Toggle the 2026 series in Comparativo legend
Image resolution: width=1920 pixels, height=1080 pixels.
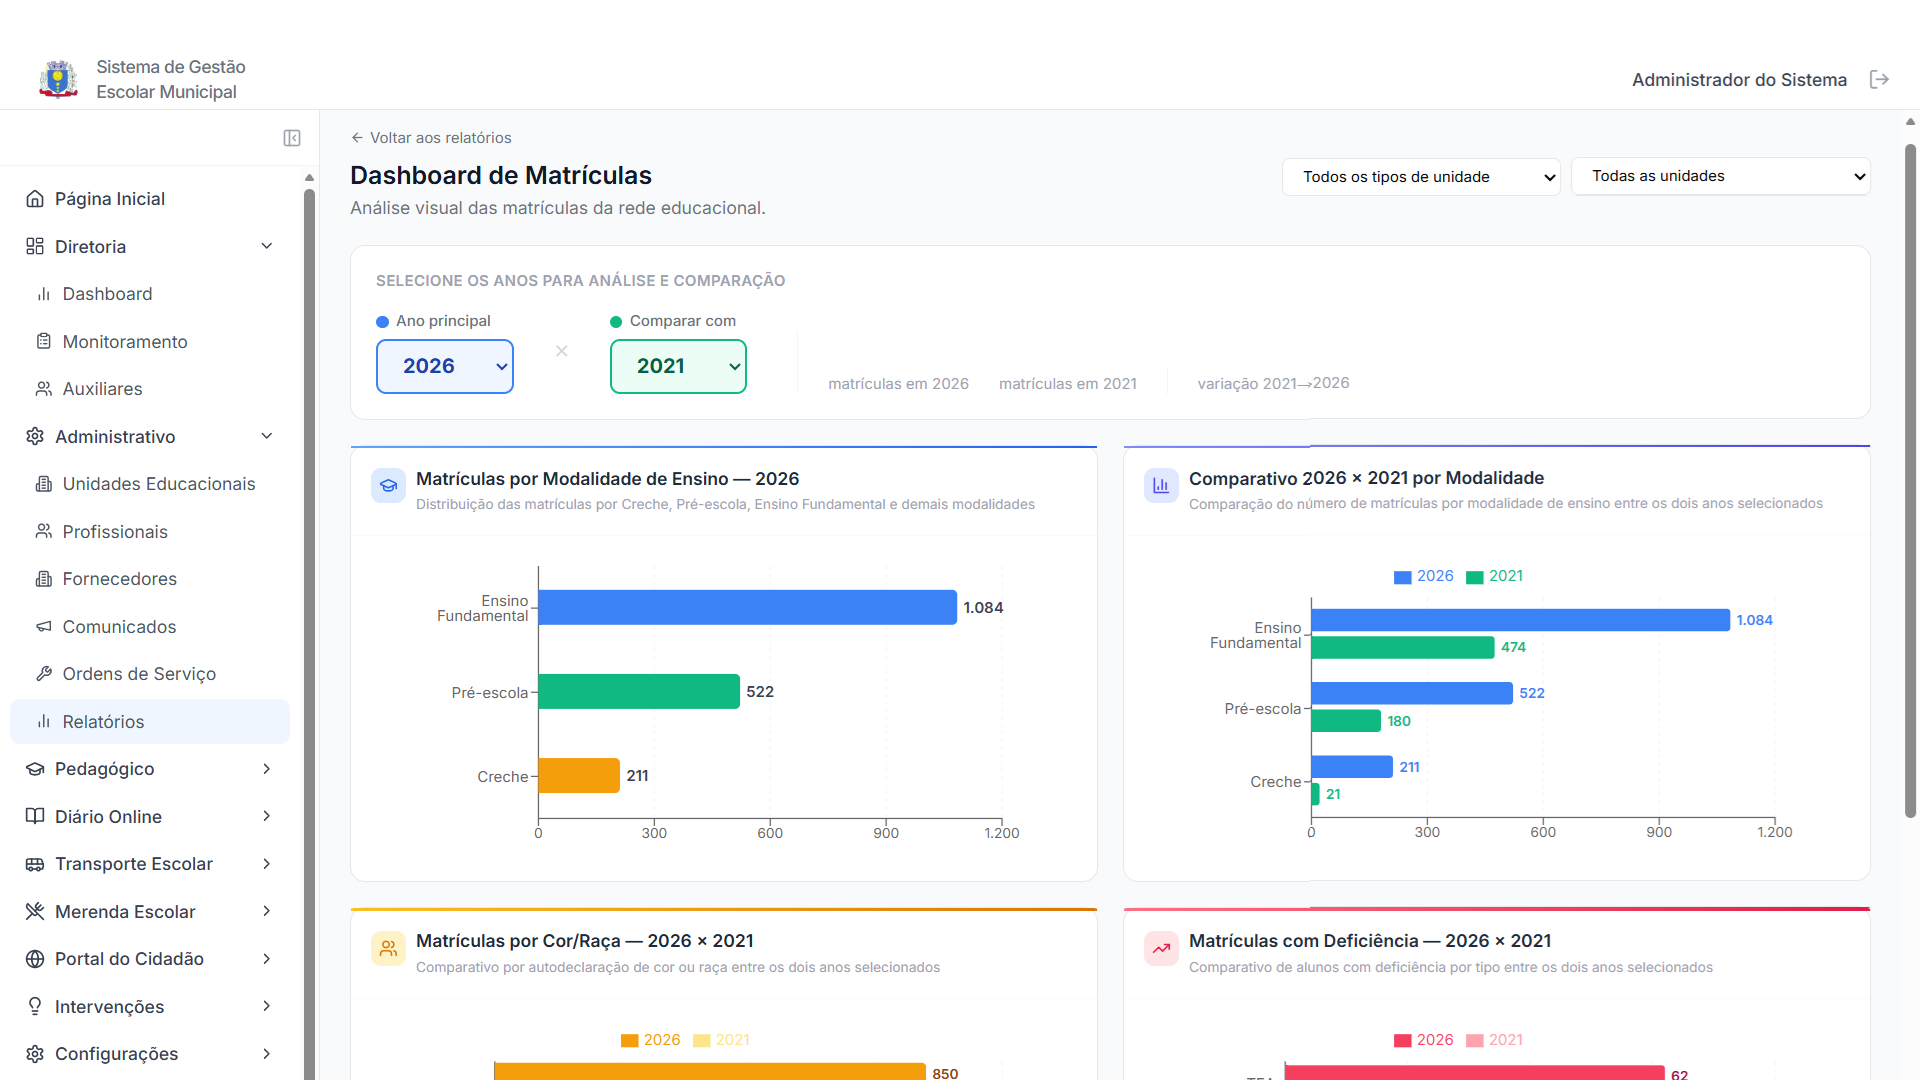1424,576
